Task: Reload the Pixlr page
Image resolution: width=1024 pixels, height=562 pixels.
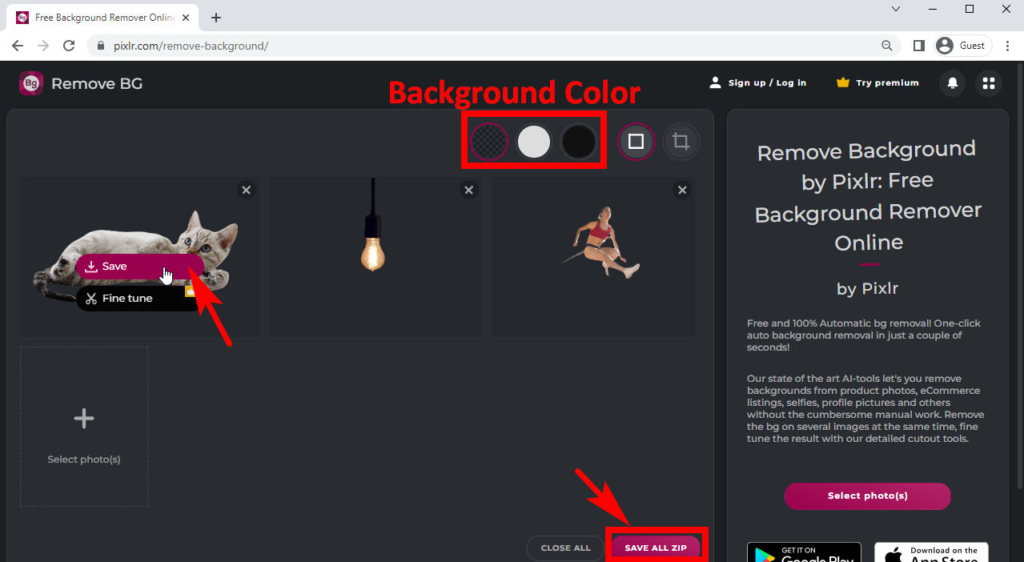Action: (x=69, y=46)
